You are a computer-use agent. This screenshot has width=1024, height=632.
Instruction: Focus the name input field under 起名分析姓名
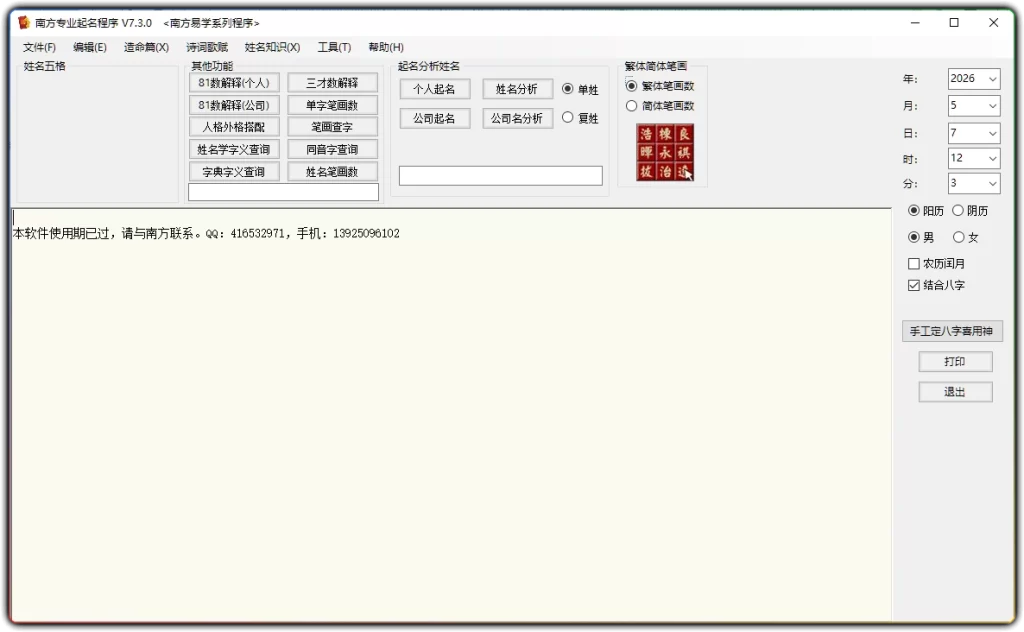tap(501, 176)
